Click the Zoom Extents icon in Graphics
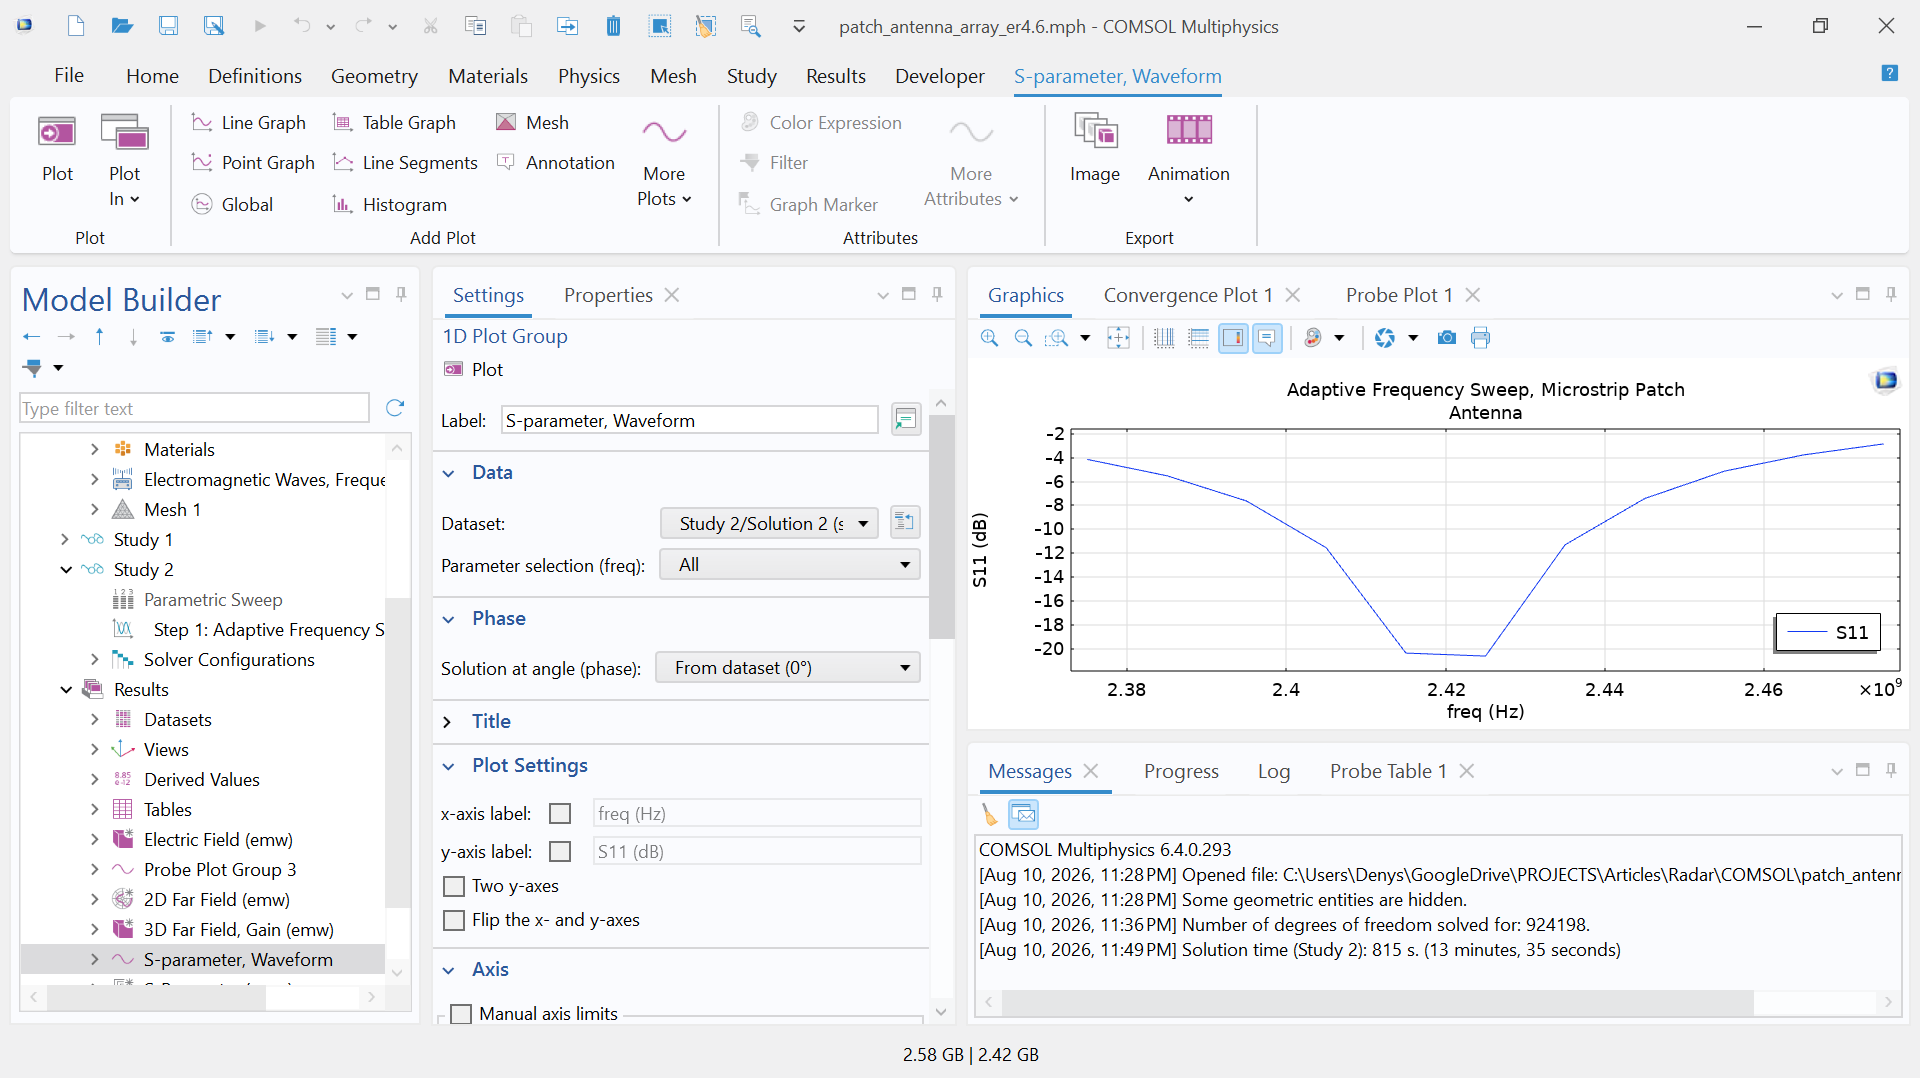Image resolution: width=1920 pixels, height=1078 pixels. coord(1118,338)
